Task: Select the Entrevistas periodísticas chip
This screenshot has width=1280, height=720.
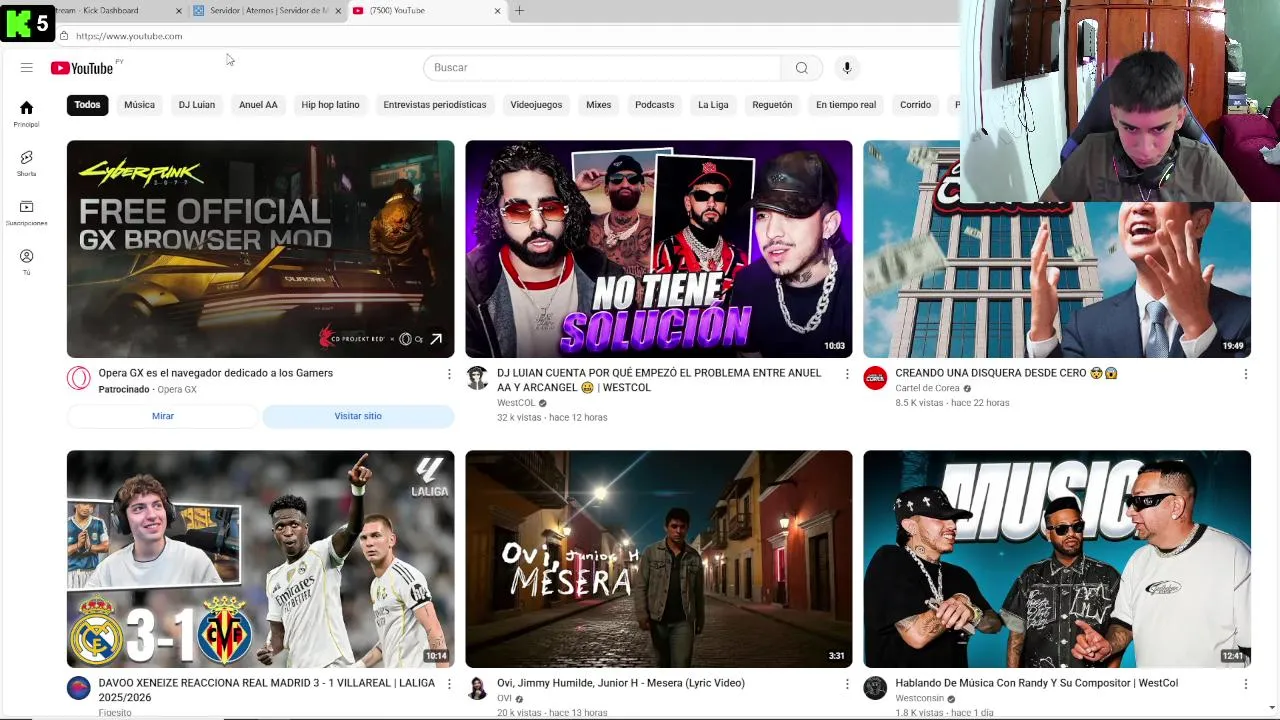Action: (435, 105)
